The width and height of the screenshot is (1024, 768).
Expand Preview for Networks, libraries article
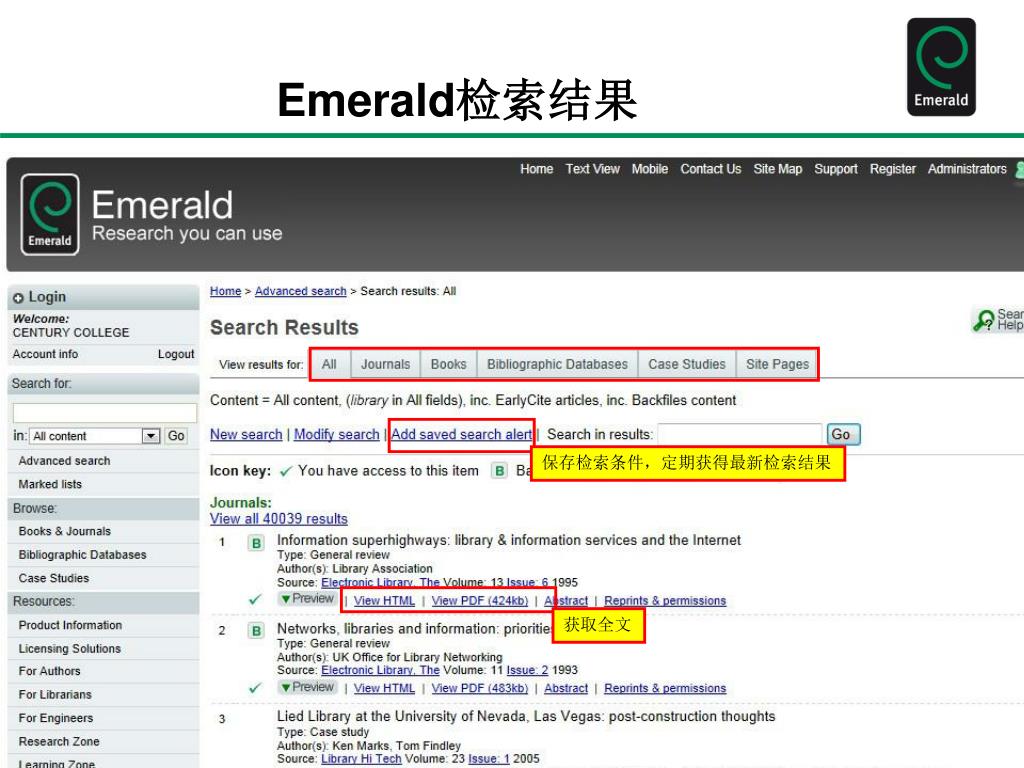pyautogui.click(x=307, y=687)
